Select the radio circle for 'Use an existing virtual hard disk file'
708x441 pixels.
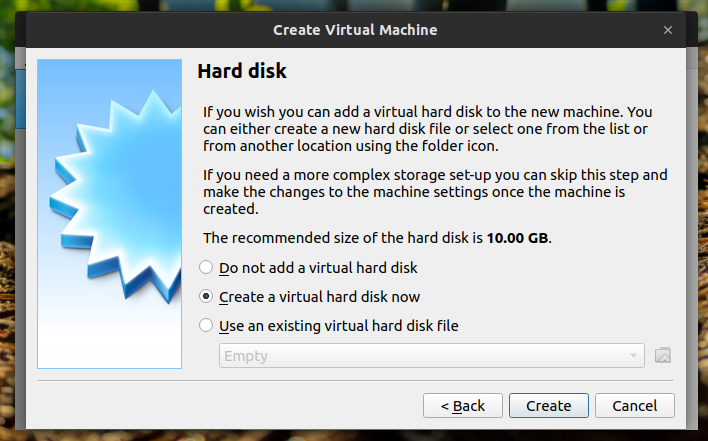click(207, 325)
